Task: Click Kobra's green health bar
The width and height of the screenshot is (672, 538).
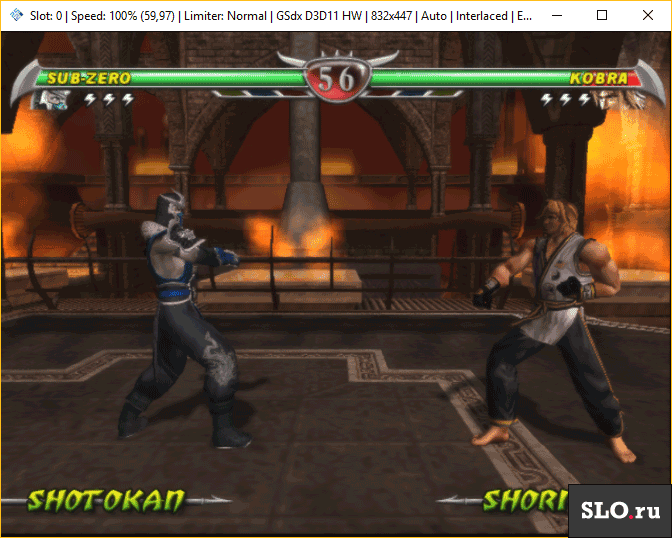Action: 506,78
